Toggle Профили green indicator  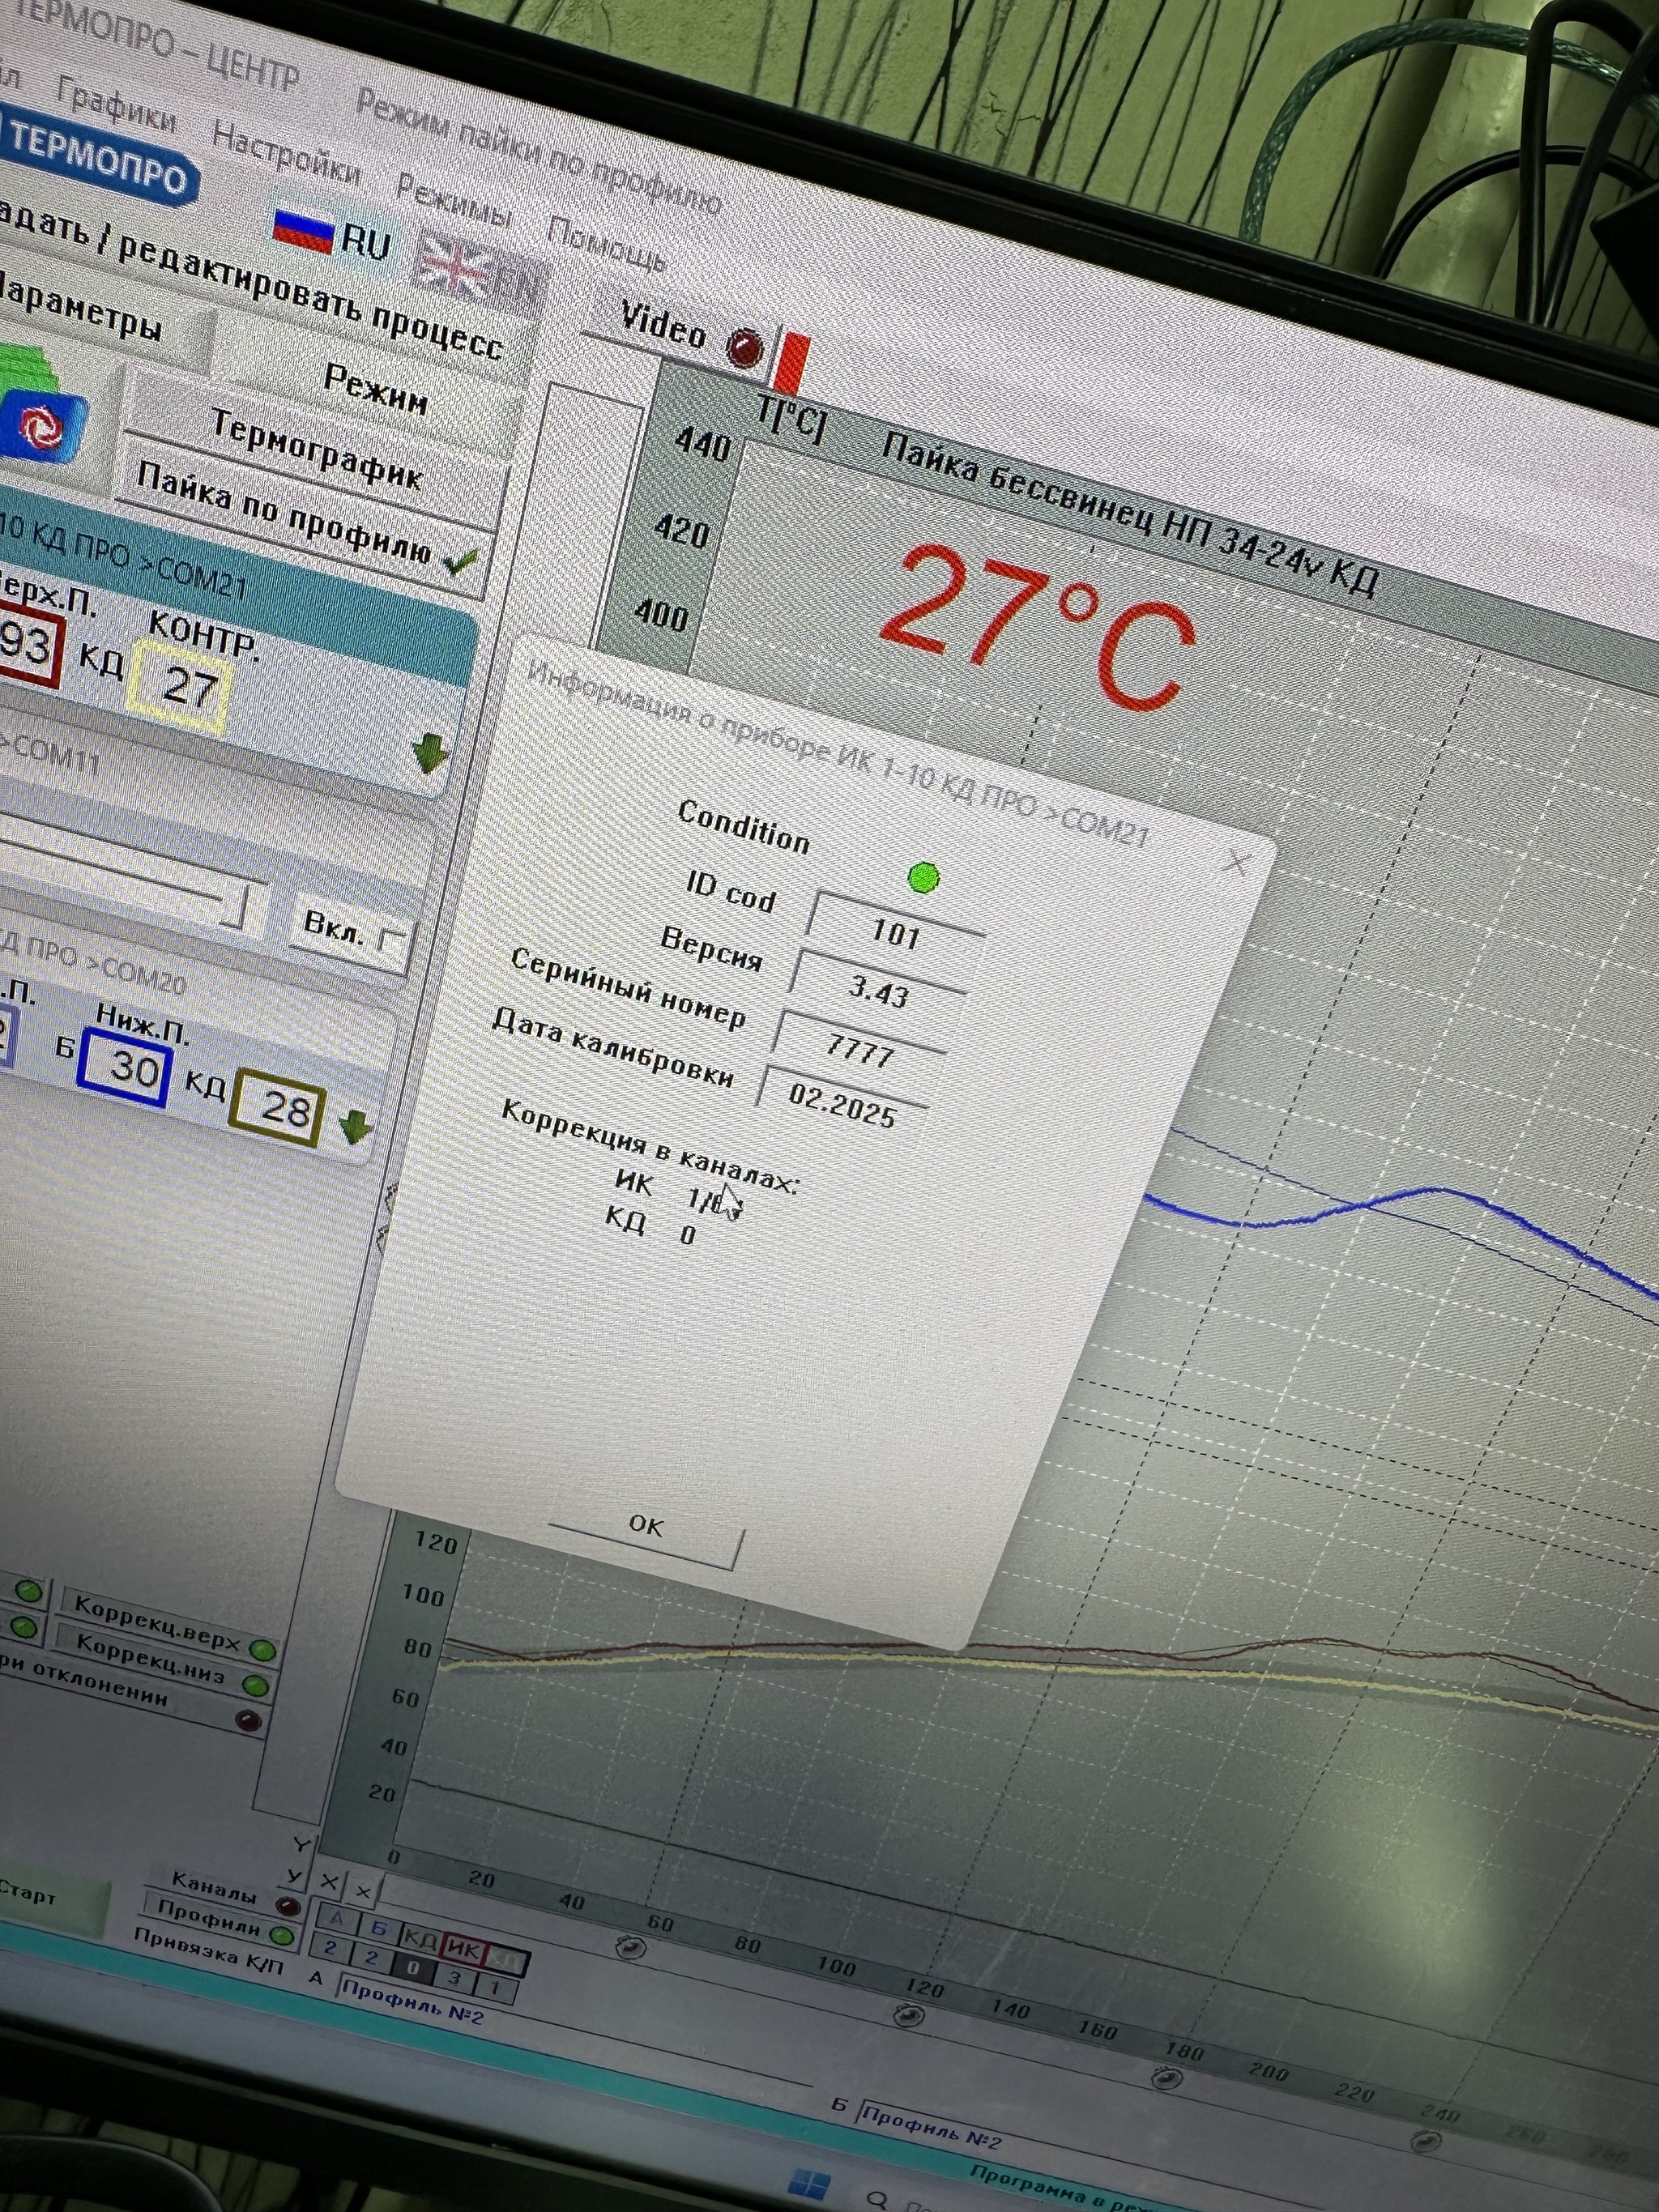click(283, 1936)
